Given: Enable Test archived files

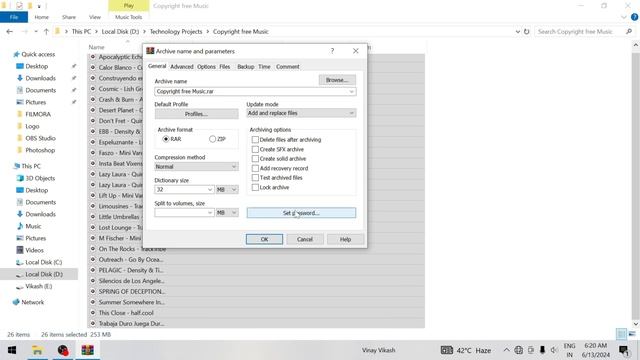Looking at the screenshot, I should (x=255, y=178).
